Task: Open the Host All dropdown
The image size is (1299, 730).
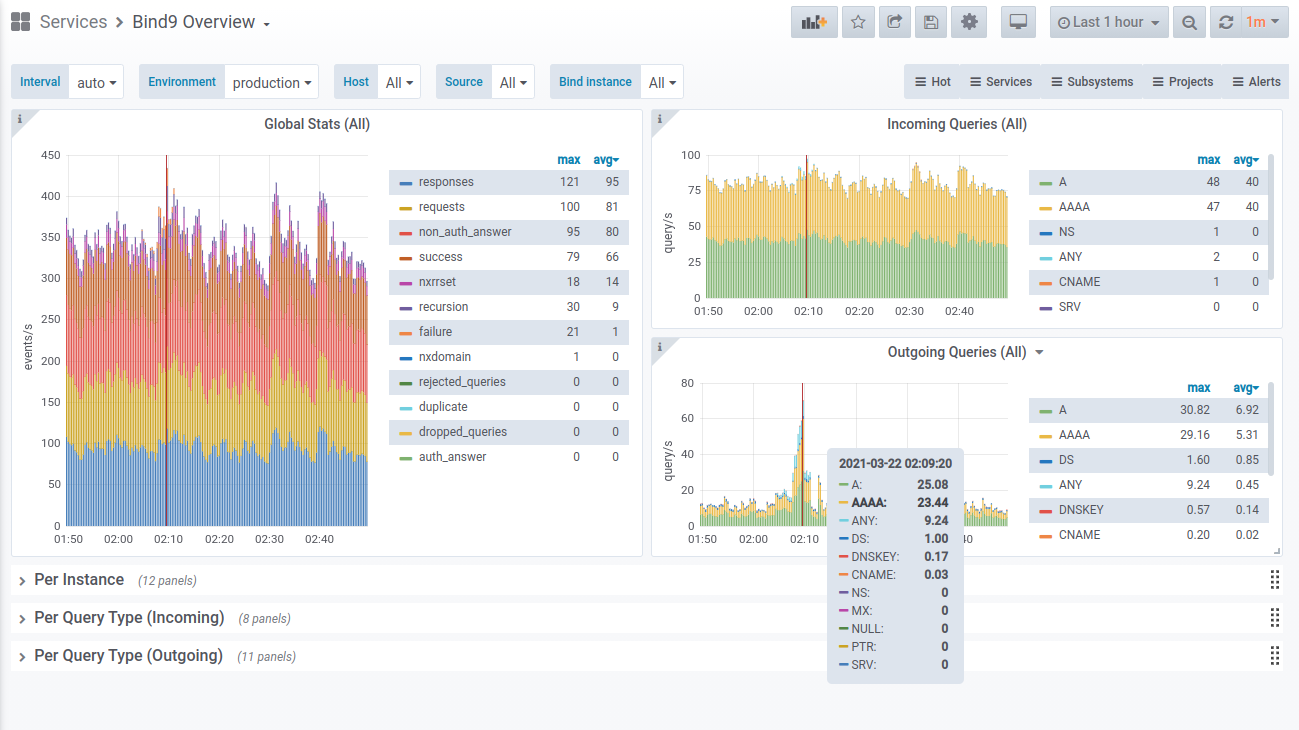Action: pyautogui.click(x=399, y=82)
